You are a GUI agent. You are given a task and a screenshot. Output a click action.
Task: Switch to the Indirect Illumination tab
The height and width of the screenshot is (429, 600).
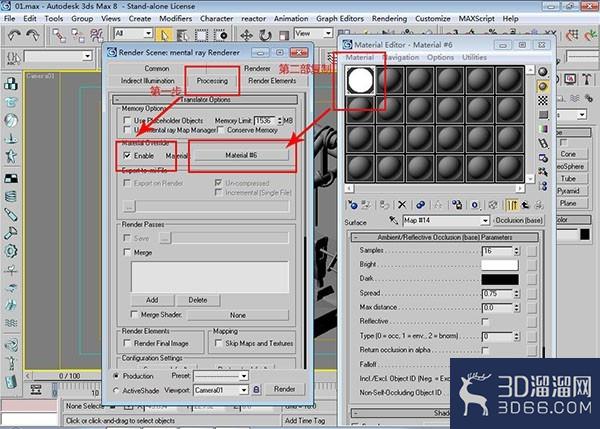pyautogui.click(x=147, y=81)
